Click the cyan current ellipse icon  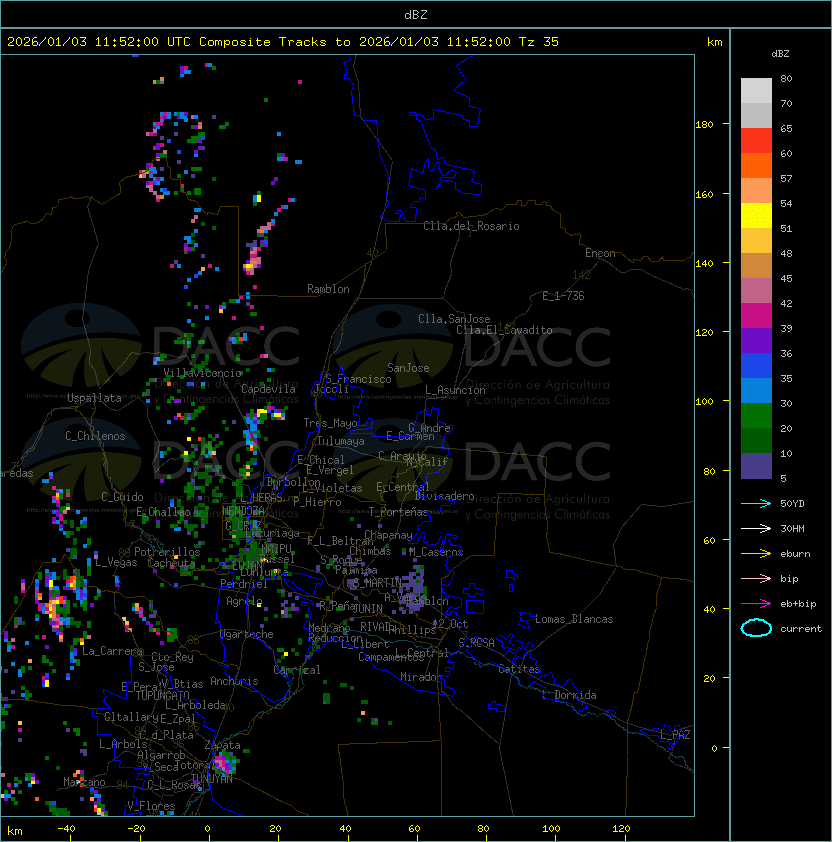tap(756, 628)
